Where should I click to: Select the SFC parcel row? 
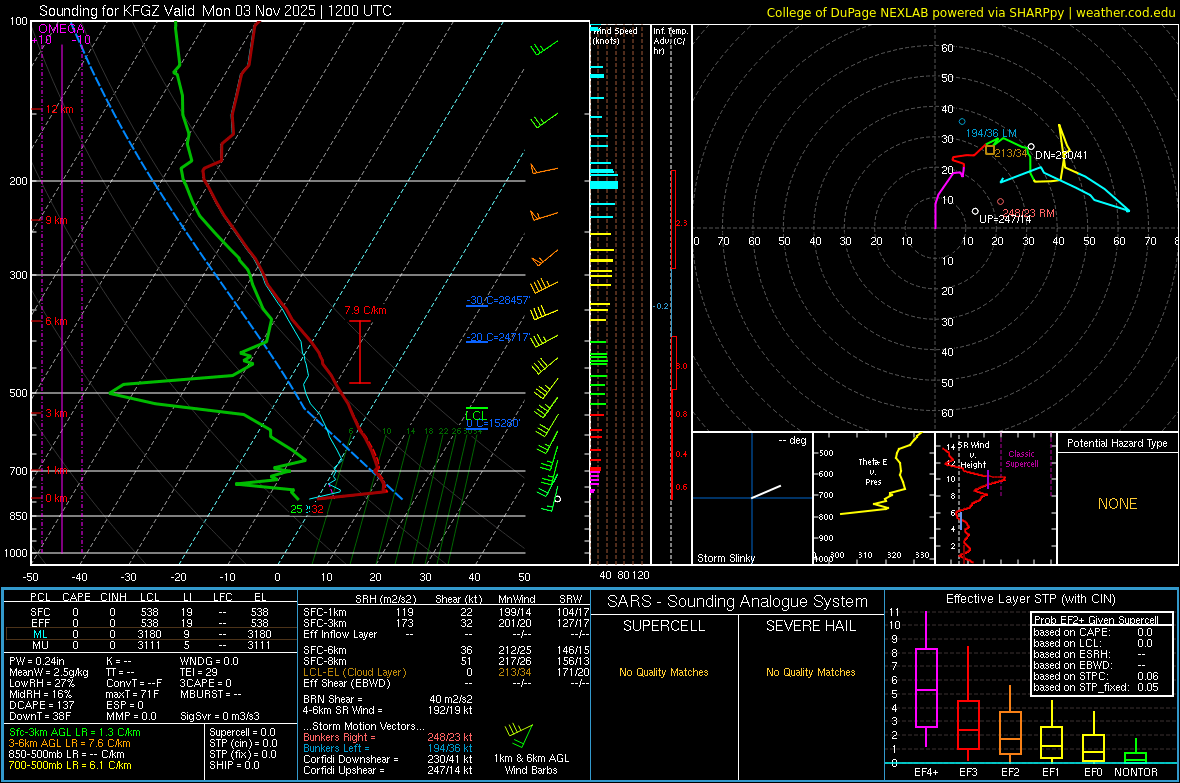coord(151,612)
